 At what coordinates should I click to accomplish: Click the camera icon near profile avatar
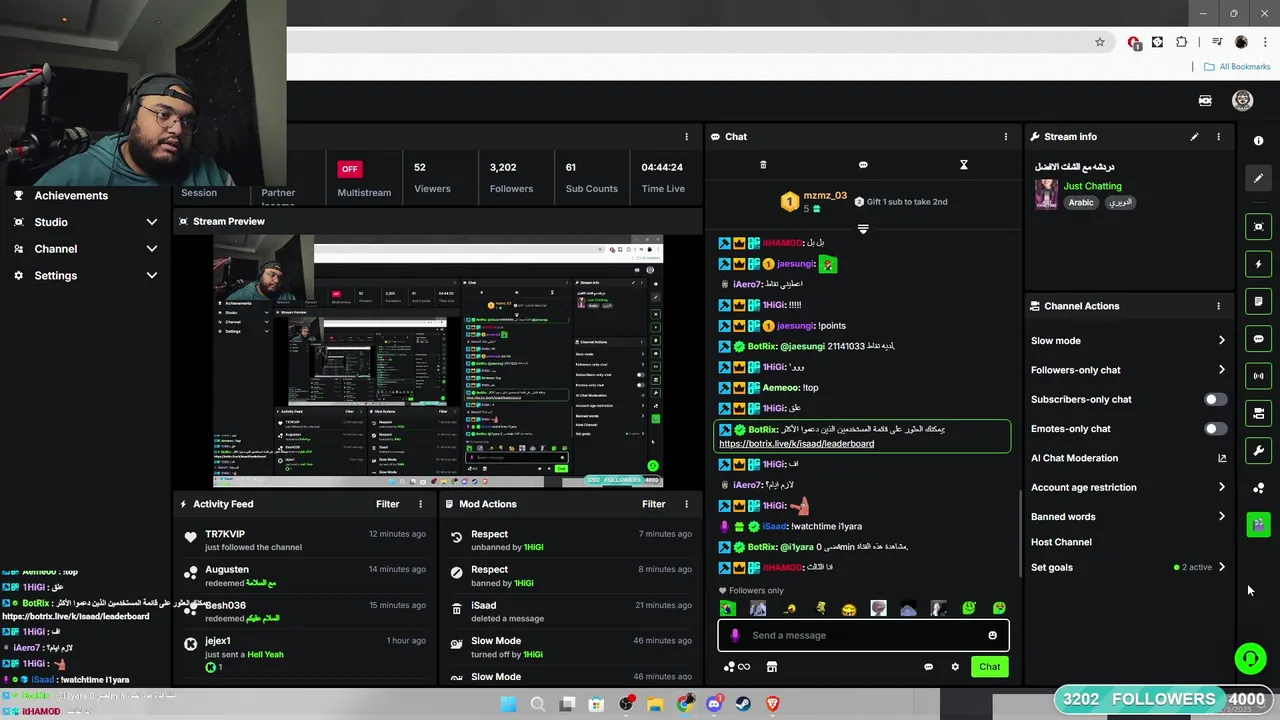pyautogui.click(x=1205, y=101)
